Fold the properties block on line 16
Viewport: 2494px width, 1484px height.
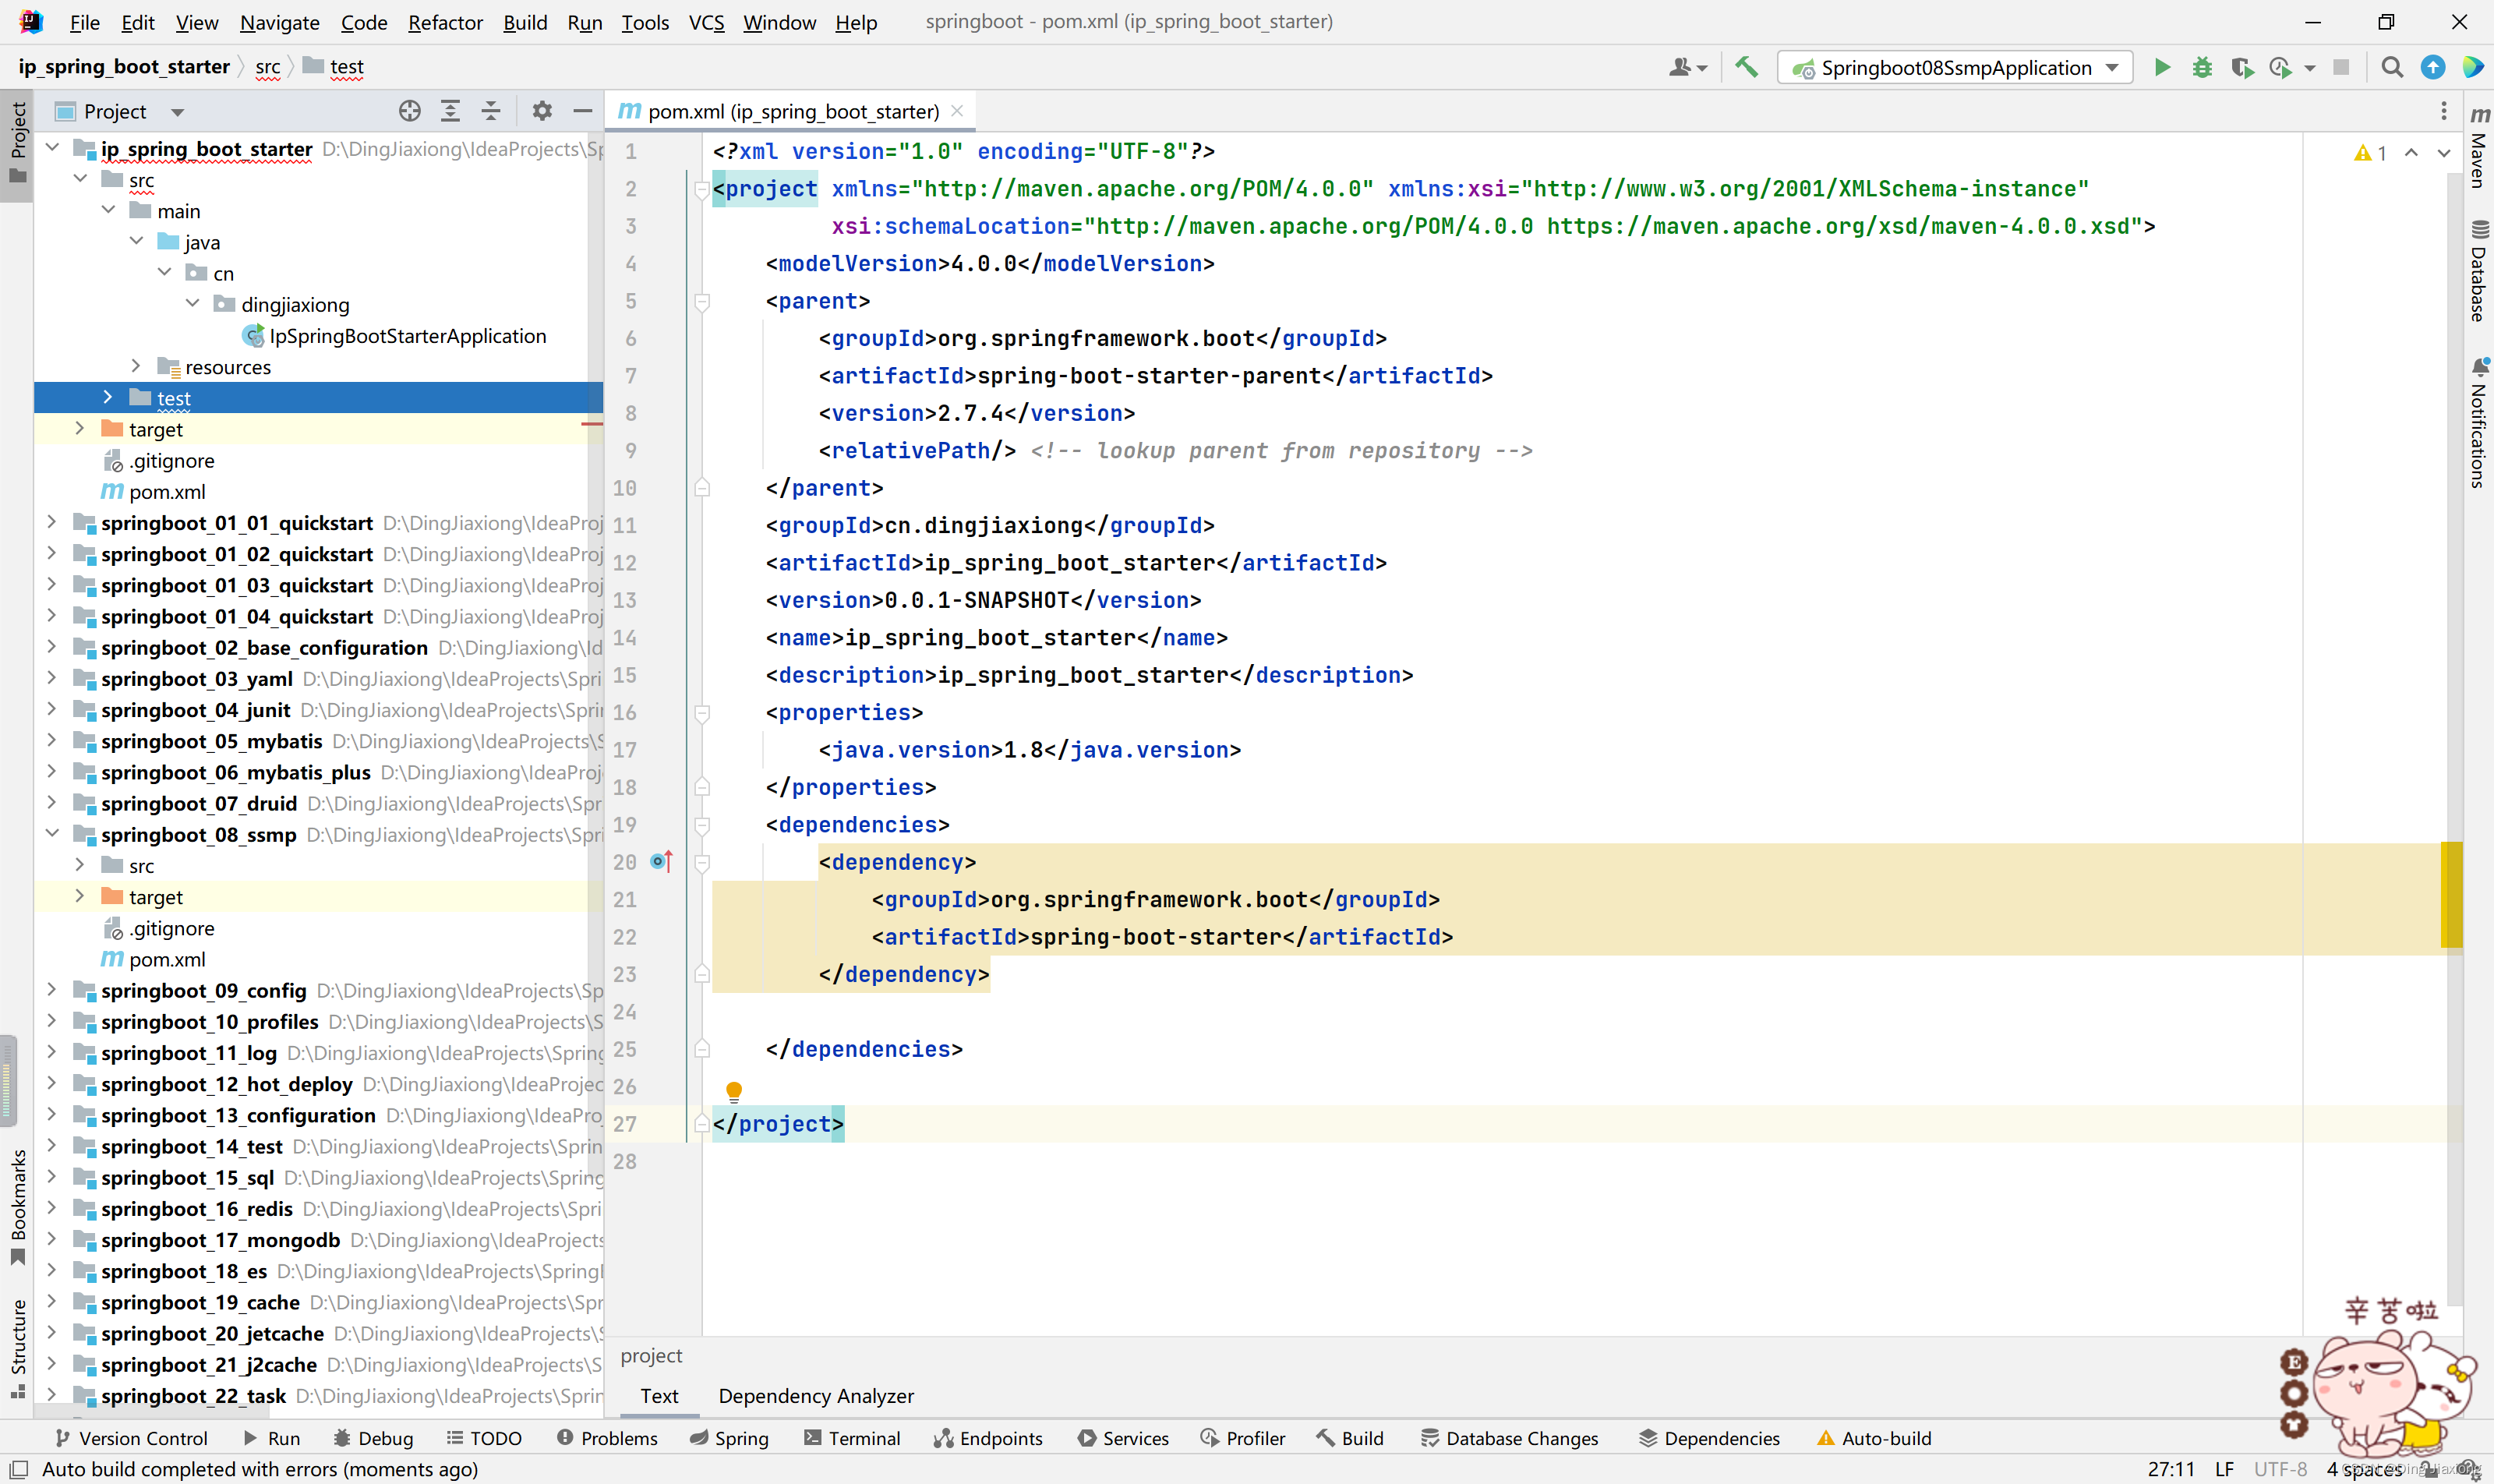tap(702, 712)
